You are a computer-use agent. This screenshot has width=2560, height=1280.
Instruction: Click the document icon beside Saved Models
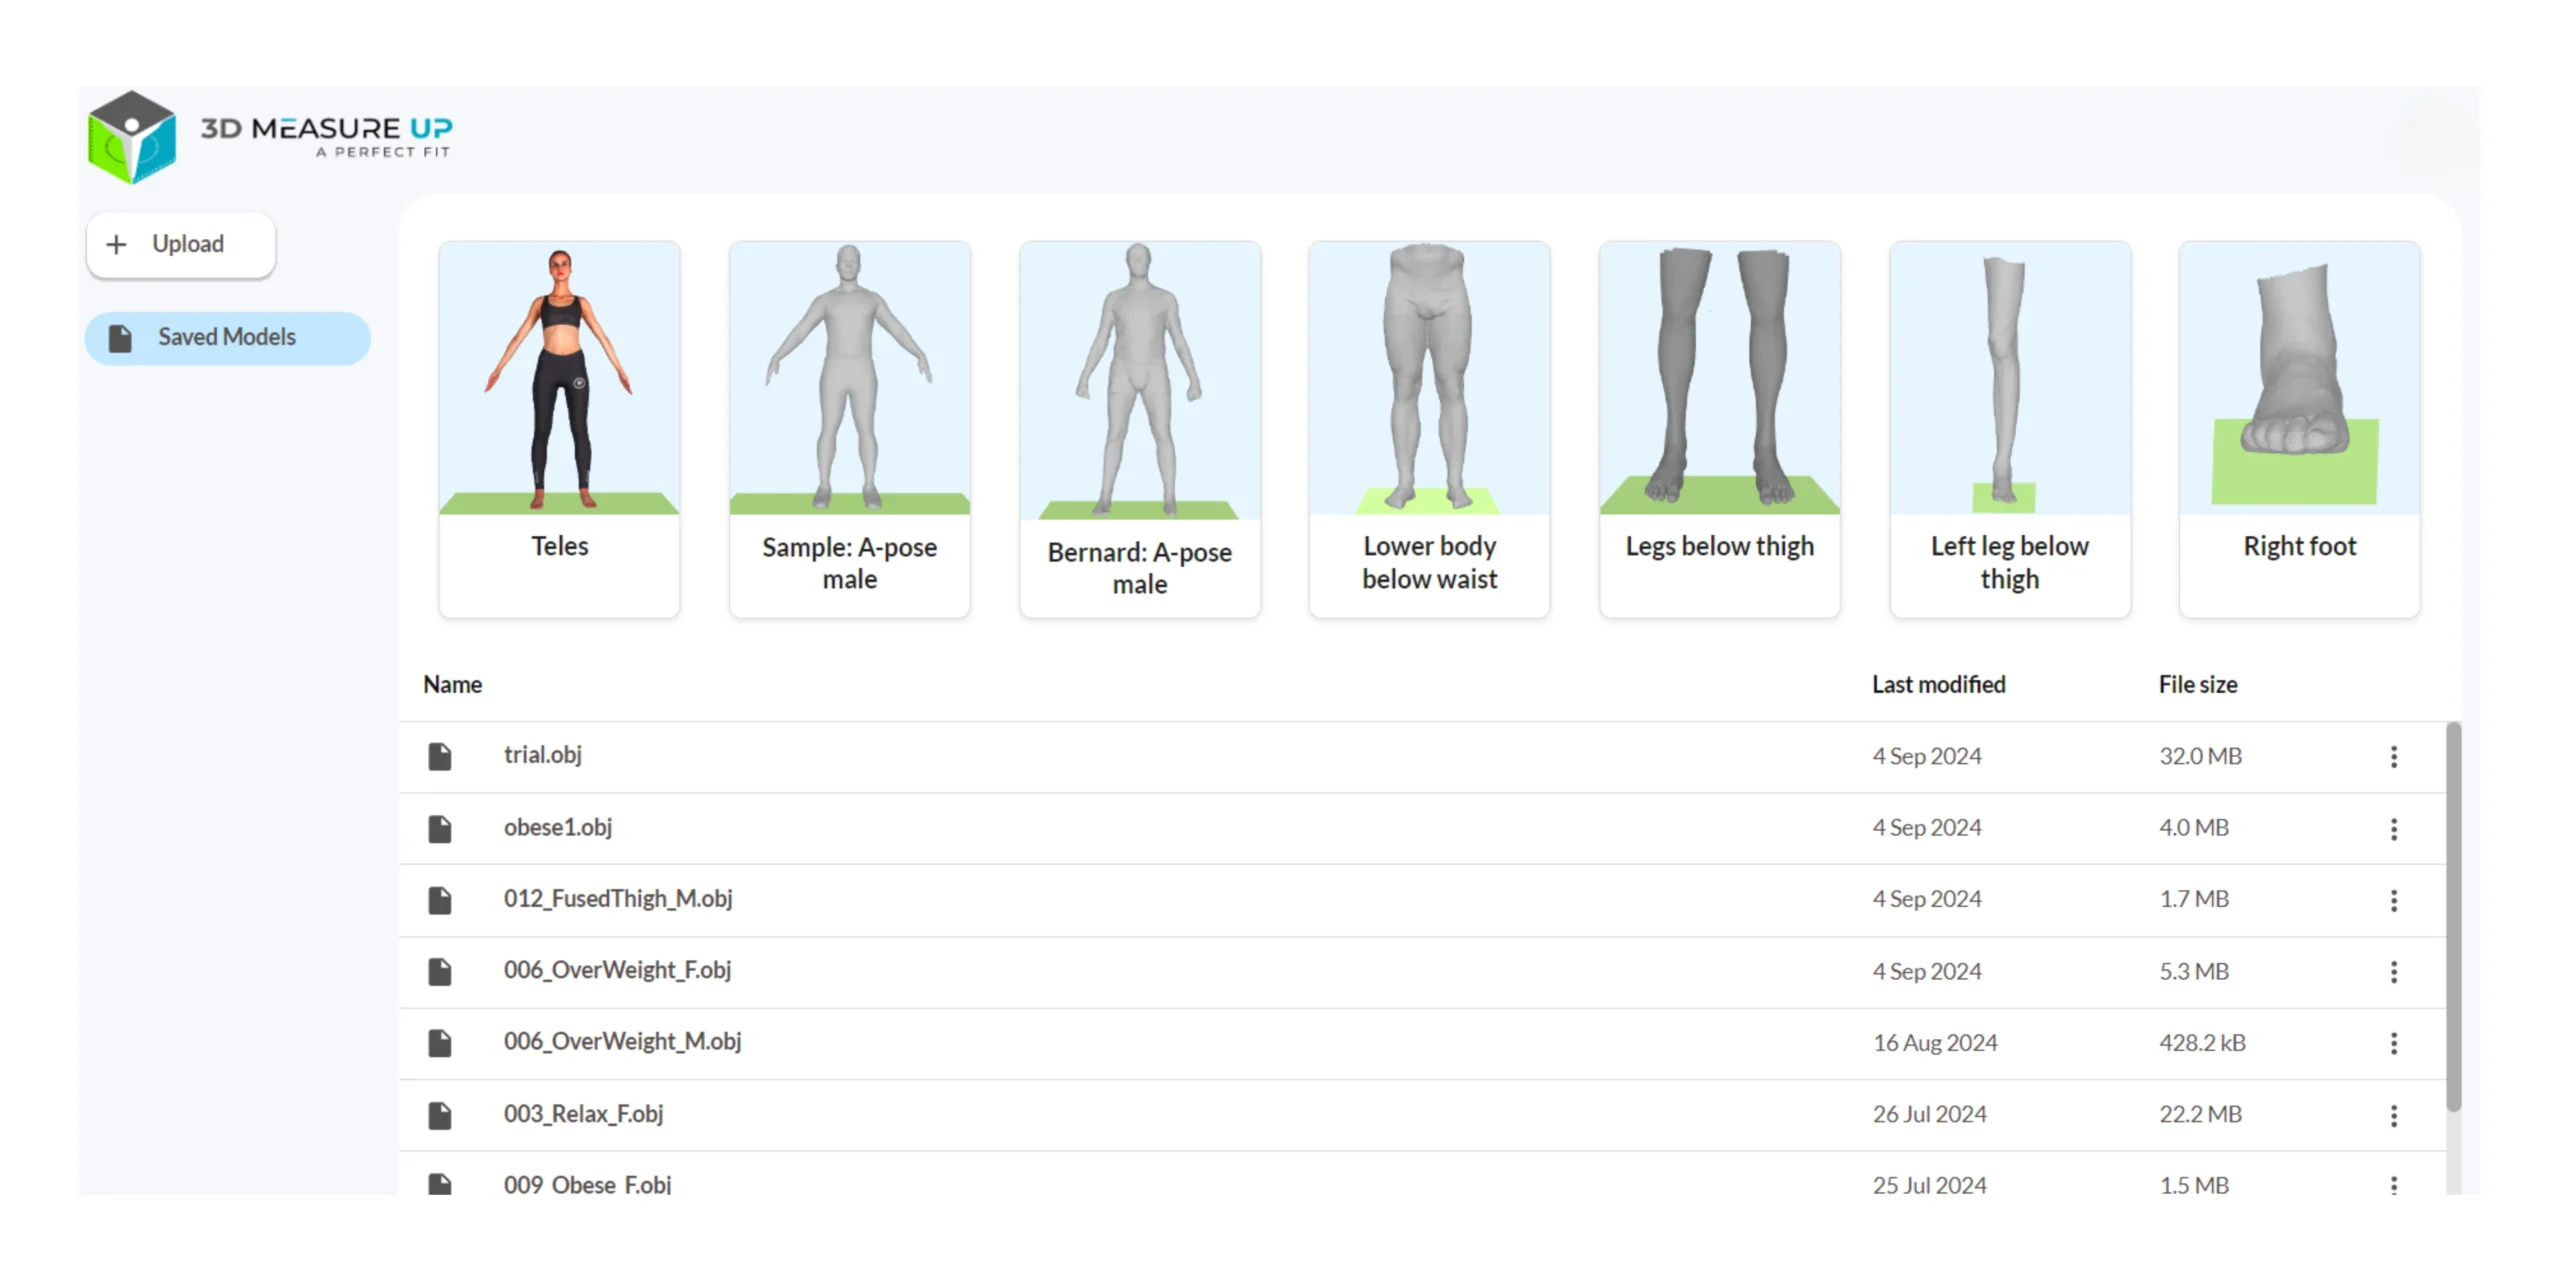[x=122, y=337]
